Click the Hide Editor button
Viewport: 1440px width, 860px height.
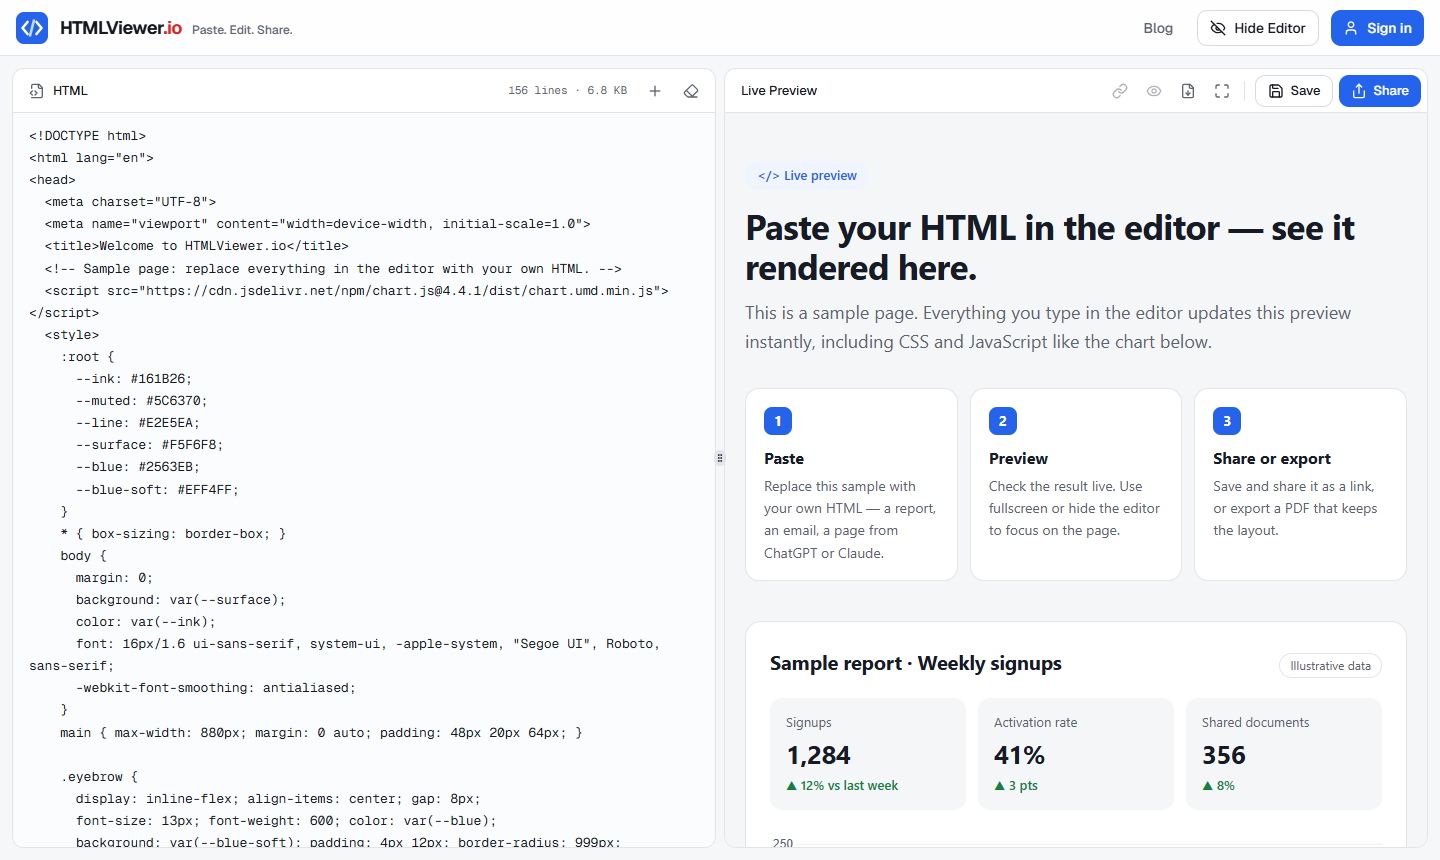tap(1257, 28)
